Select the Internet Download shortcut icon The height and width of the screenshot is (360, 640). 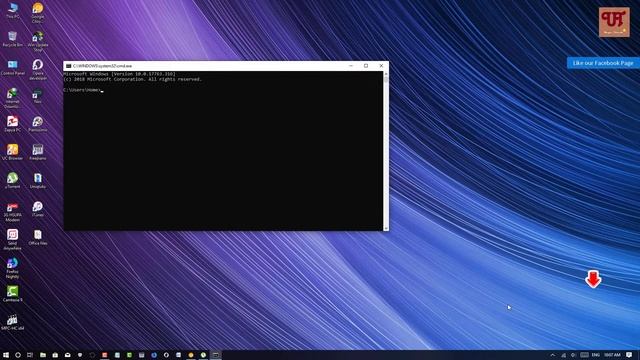click(12, 98)
